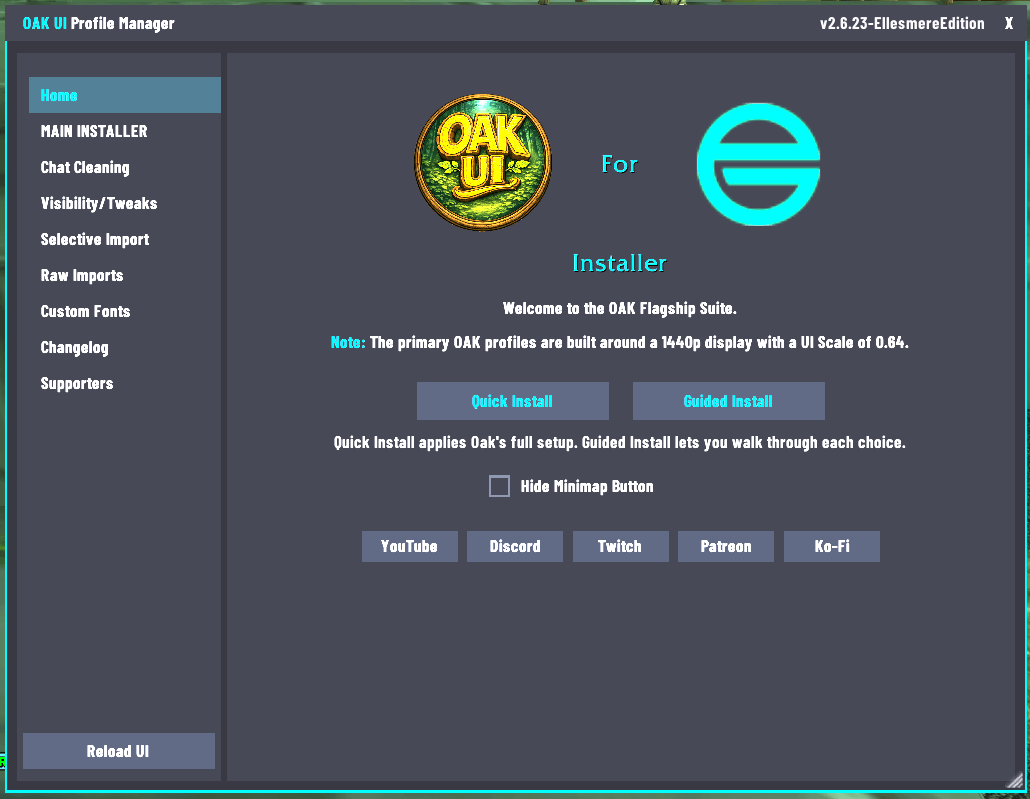Click the Quick Install description line
This screenshot has height=799, width=1030.
[619, 442]
